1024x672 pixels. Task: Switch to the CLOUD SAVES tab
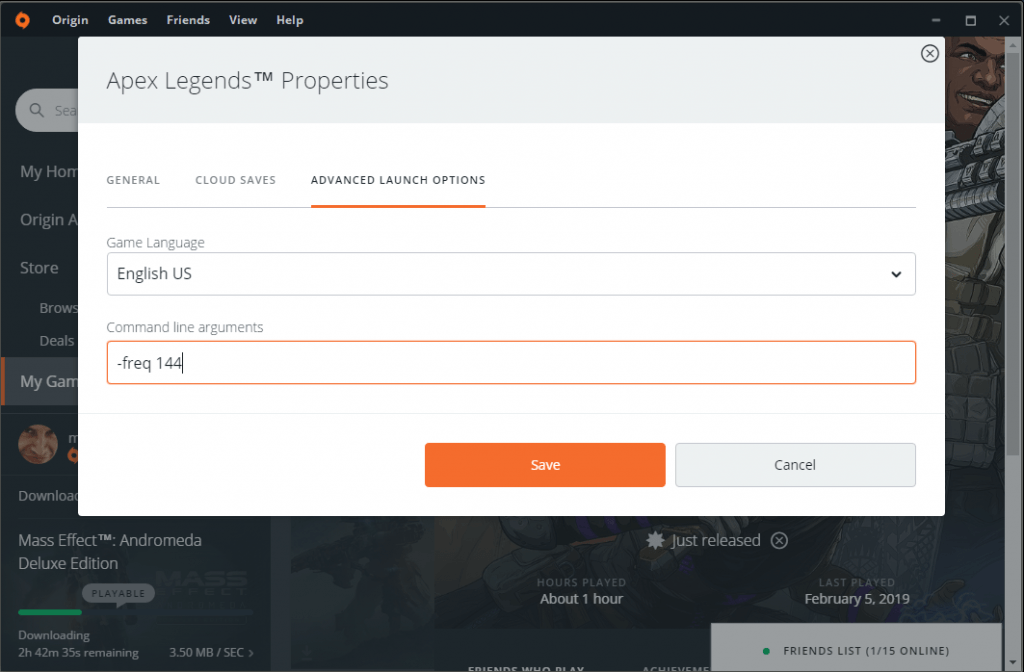236,180
